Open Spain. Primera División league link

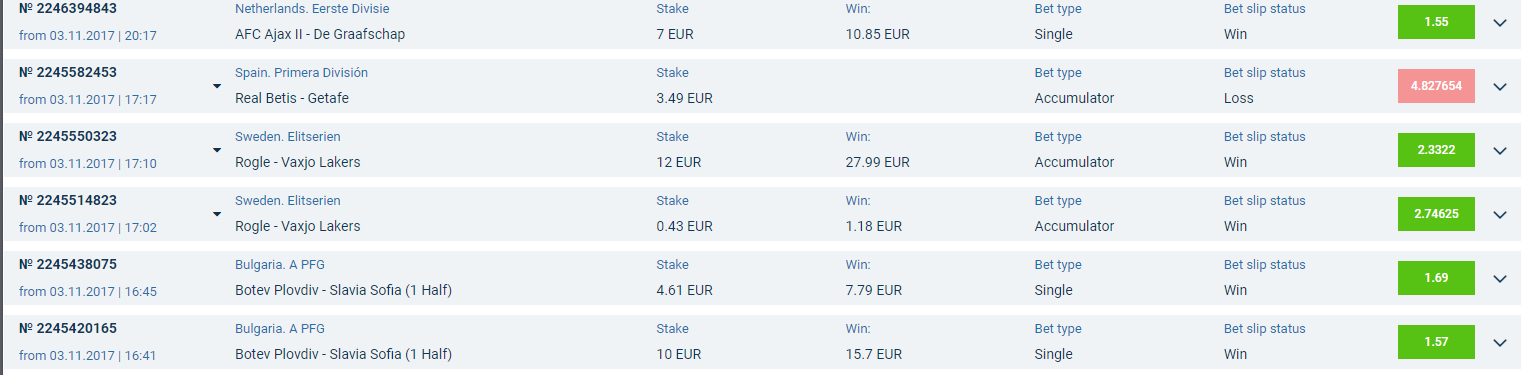click(301, 73)
